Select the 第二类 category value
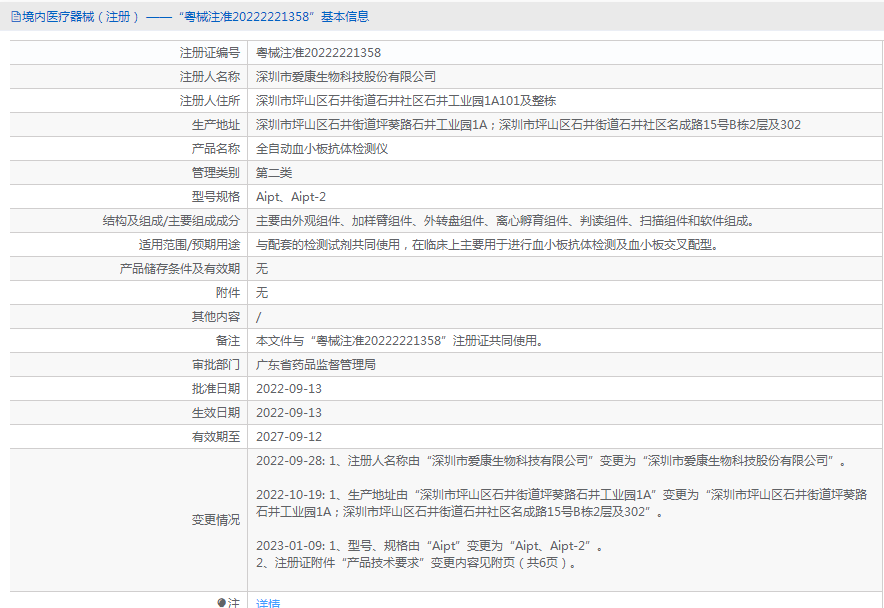884x608 pixels. [x=274, y=173]
